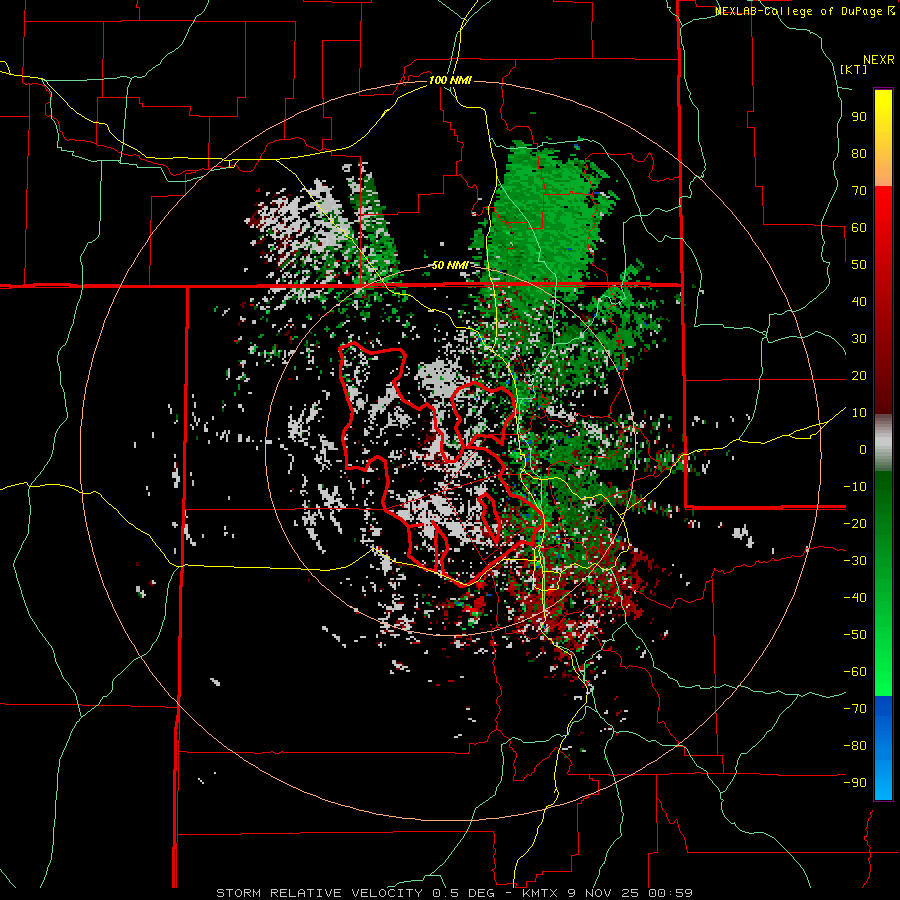Click the "100 NMI" range ring label

click(x=450, y=80)
